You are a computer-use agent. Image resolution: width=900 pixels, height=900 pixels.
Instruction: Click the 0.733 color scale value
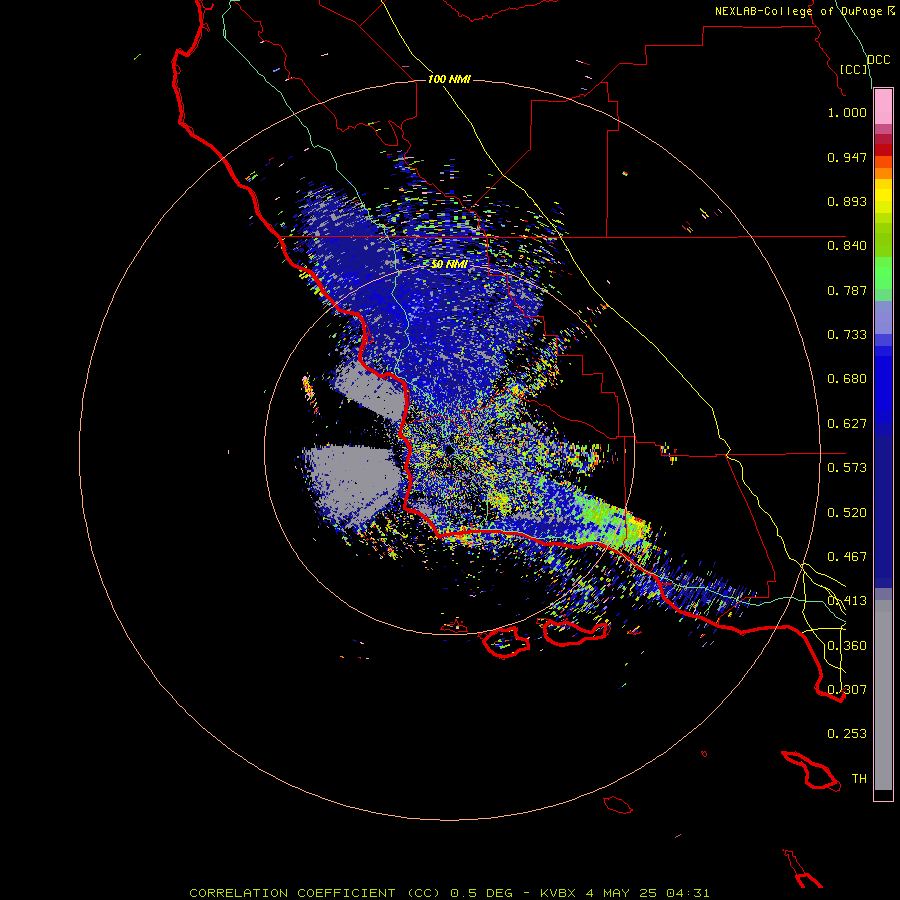point(847,335)
